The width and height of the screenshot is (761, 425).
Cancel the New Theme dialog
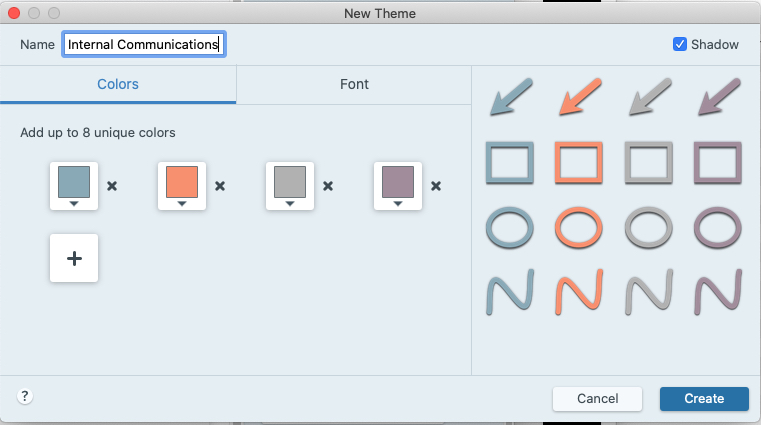[x=597, y=399]
